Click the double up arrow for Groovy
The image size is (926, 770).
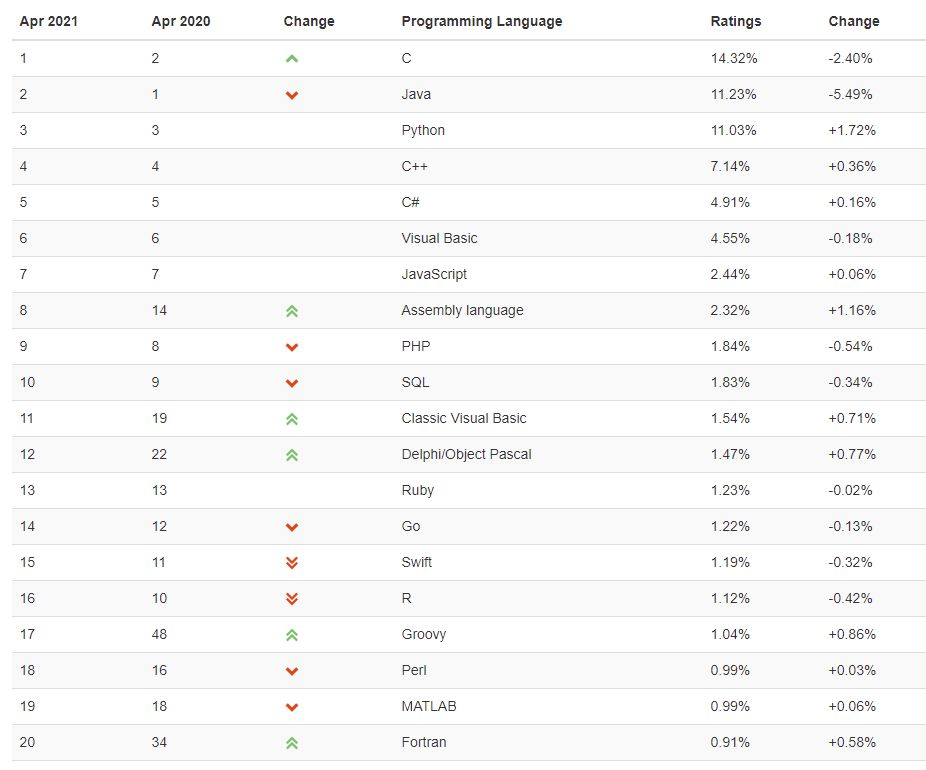pyautogui.click(x=292, y=635)
